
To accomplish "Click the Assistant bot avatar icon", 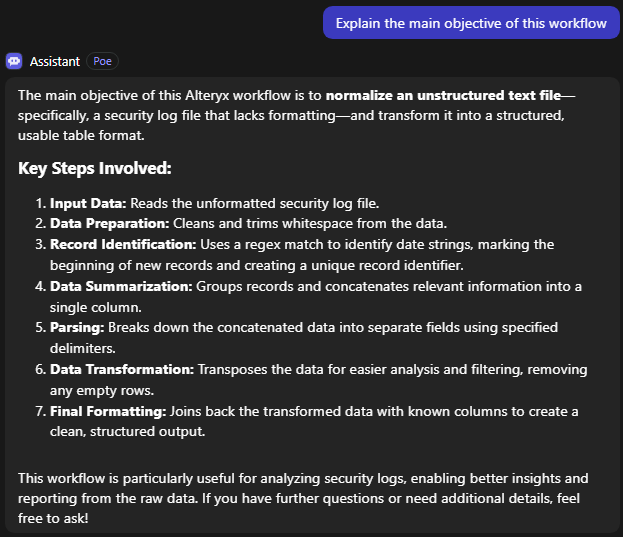I will 14,61.
